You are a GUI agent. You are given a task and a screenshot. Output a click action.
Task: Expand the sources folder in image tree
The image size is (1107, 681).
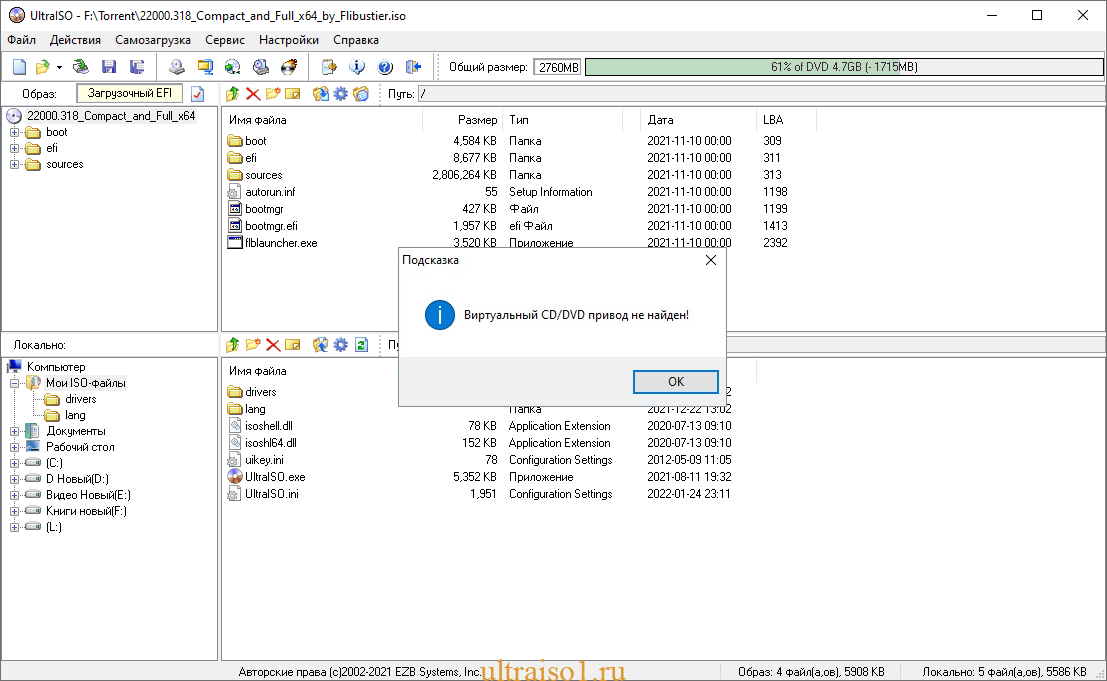pyautogui.click(x=15, y=164)
